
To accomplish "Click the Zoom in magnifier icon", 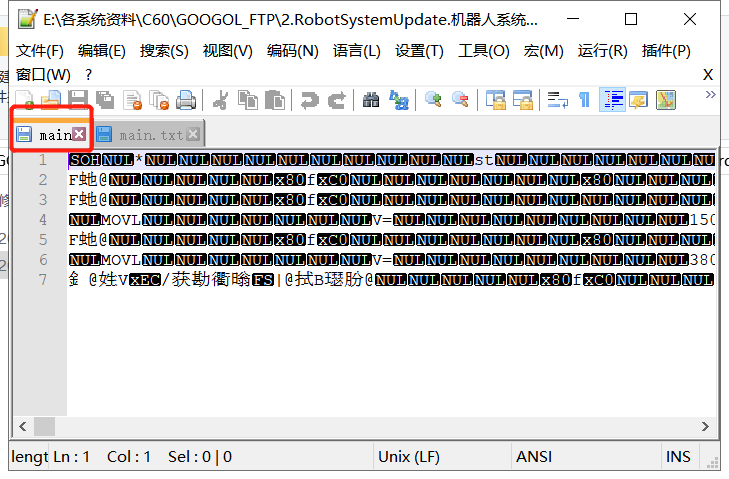I will [433, 100].
